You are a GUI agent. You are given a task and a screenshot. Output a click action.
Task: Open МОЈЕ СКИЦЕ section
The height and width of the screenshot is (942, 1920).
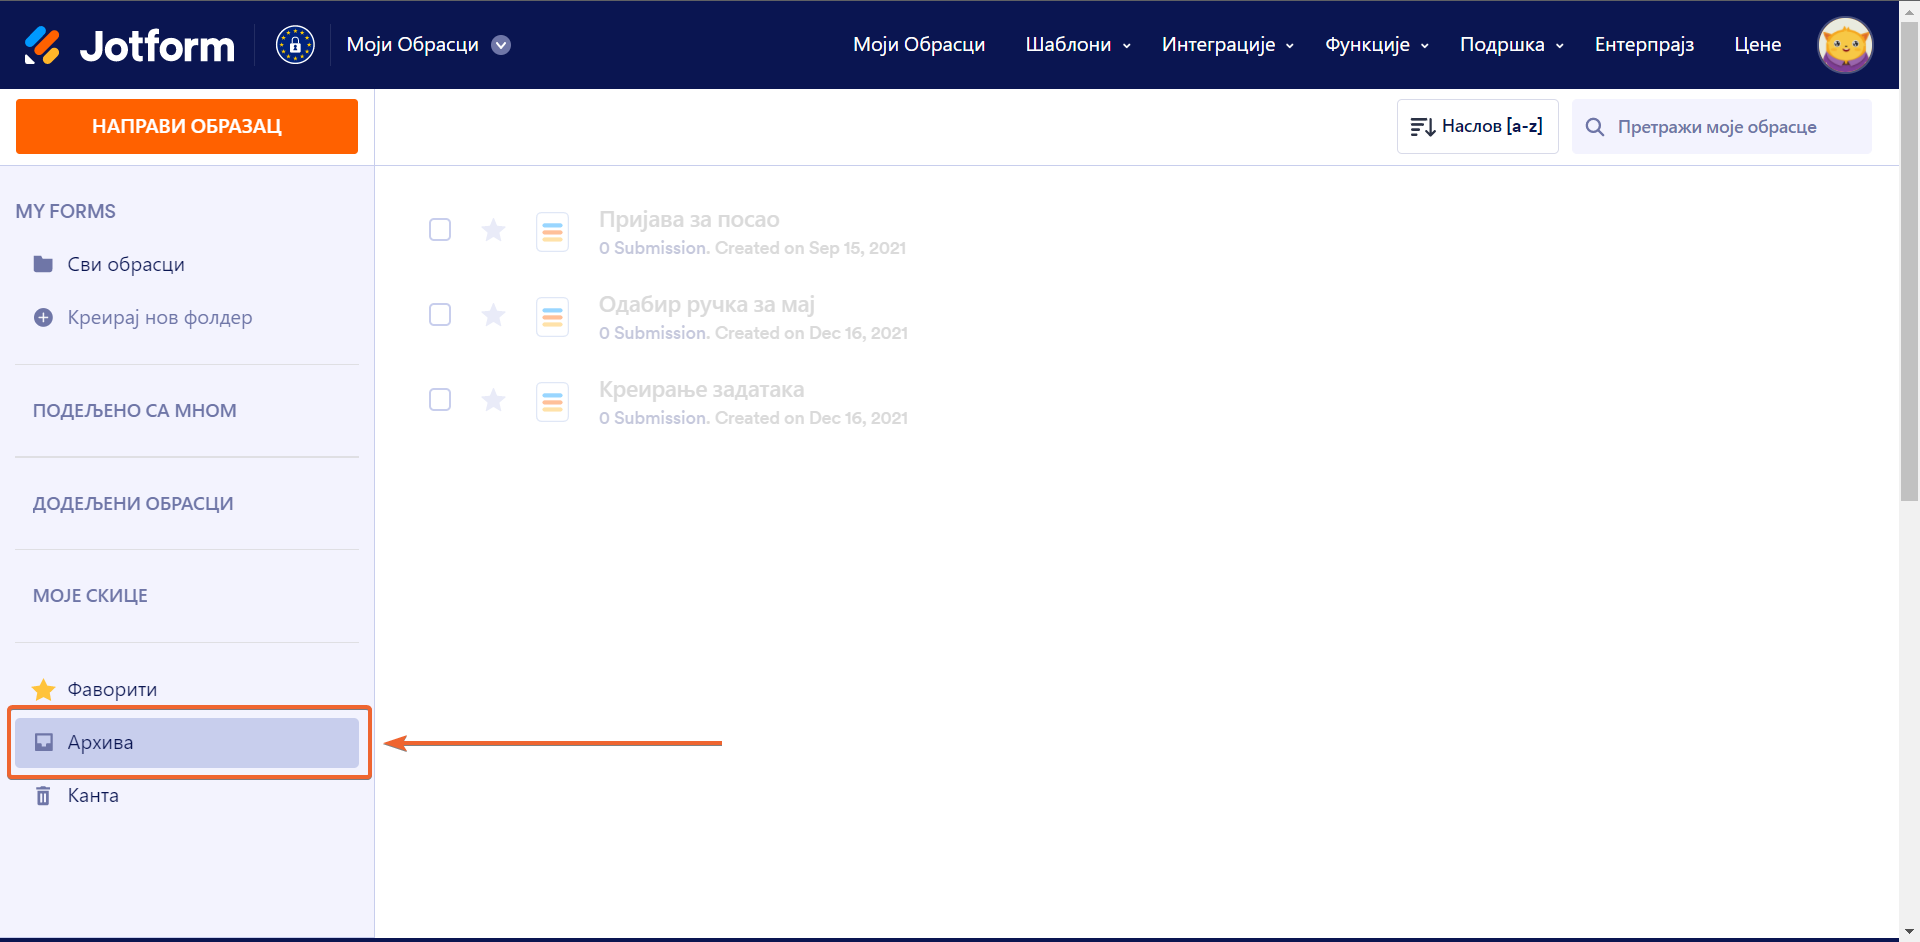pos(90,595)
